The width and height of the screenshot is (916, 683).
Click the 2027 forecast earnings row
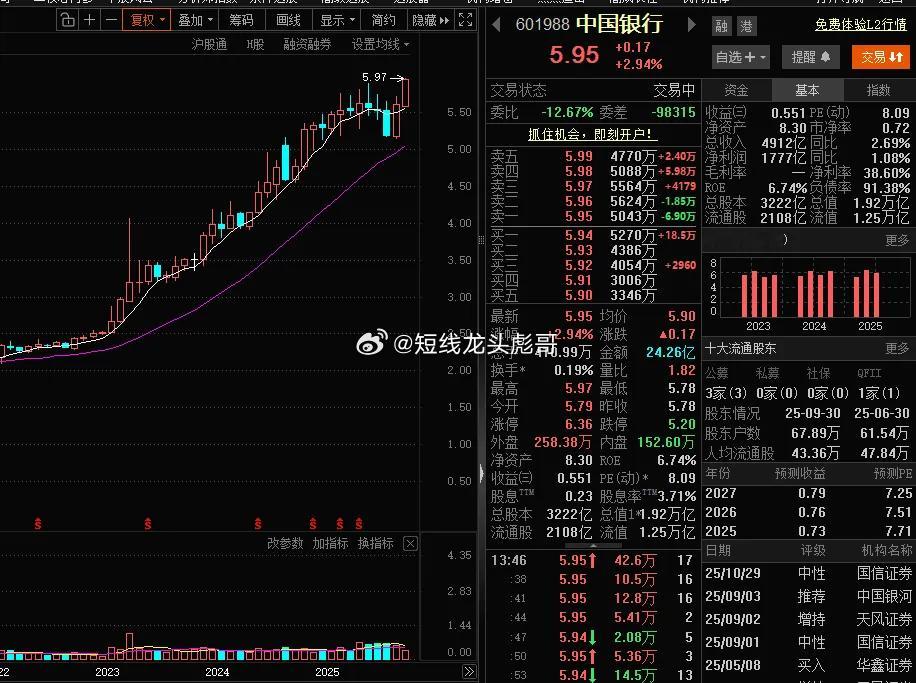click(809, 494)
